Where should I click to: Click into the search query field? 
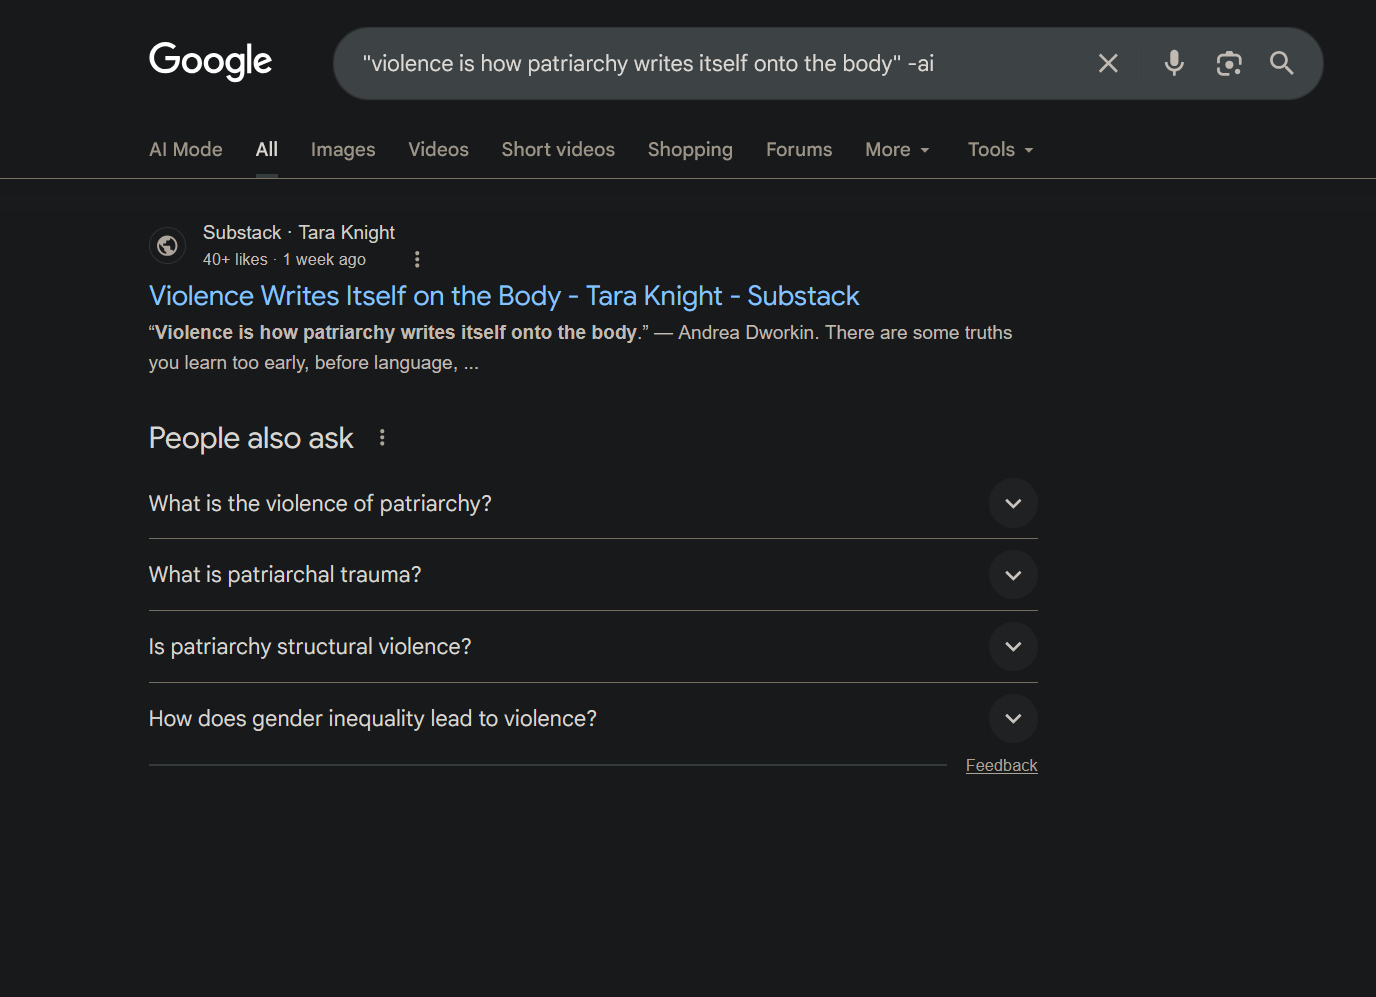700,64
